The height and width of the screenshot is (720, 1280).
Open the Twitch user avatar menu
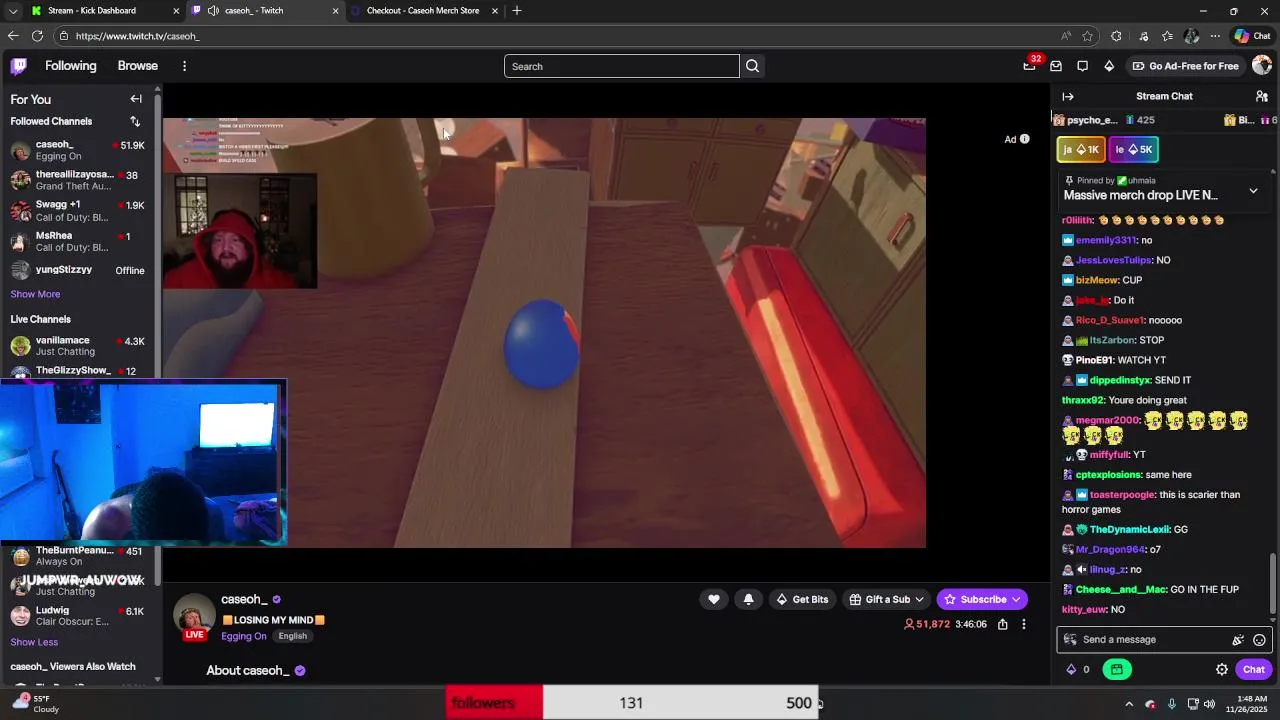click(1262, 66)
